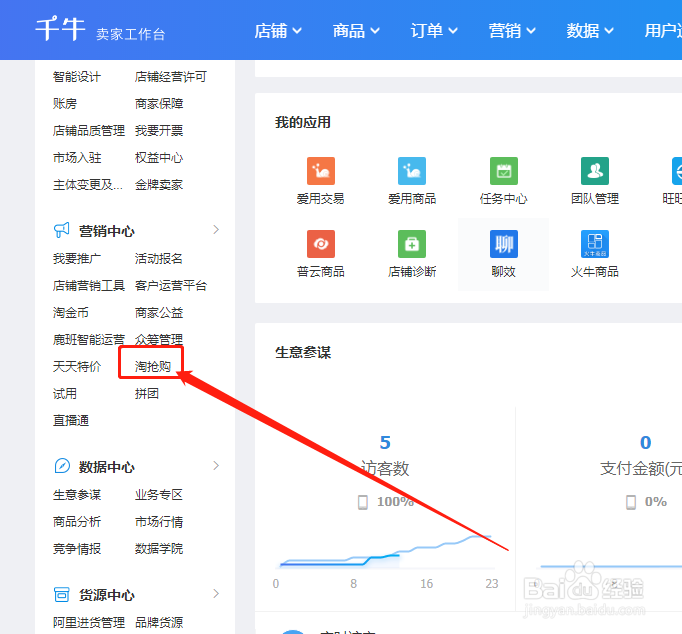
Task: Open the 数据 dropdown menu
Action: 590,31
